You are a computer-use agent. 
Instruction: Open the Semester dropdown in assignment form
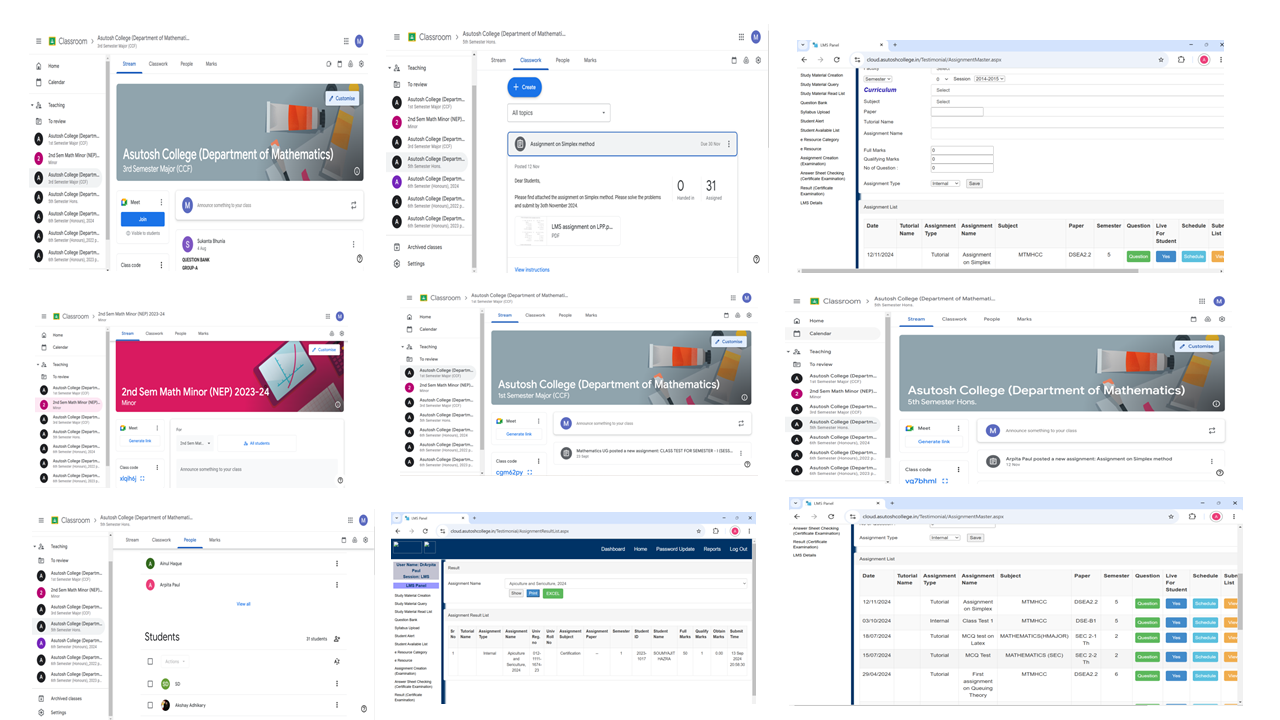pyautogui.click(x=878, y=79)
